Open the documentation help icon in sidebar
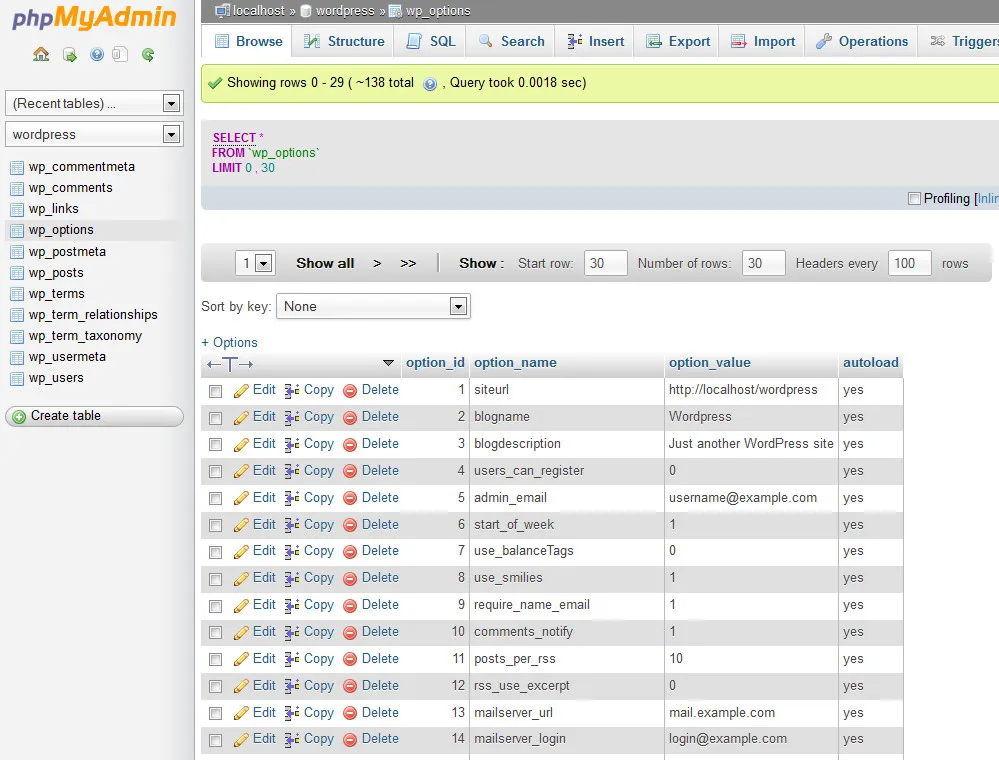 point(96,54)
